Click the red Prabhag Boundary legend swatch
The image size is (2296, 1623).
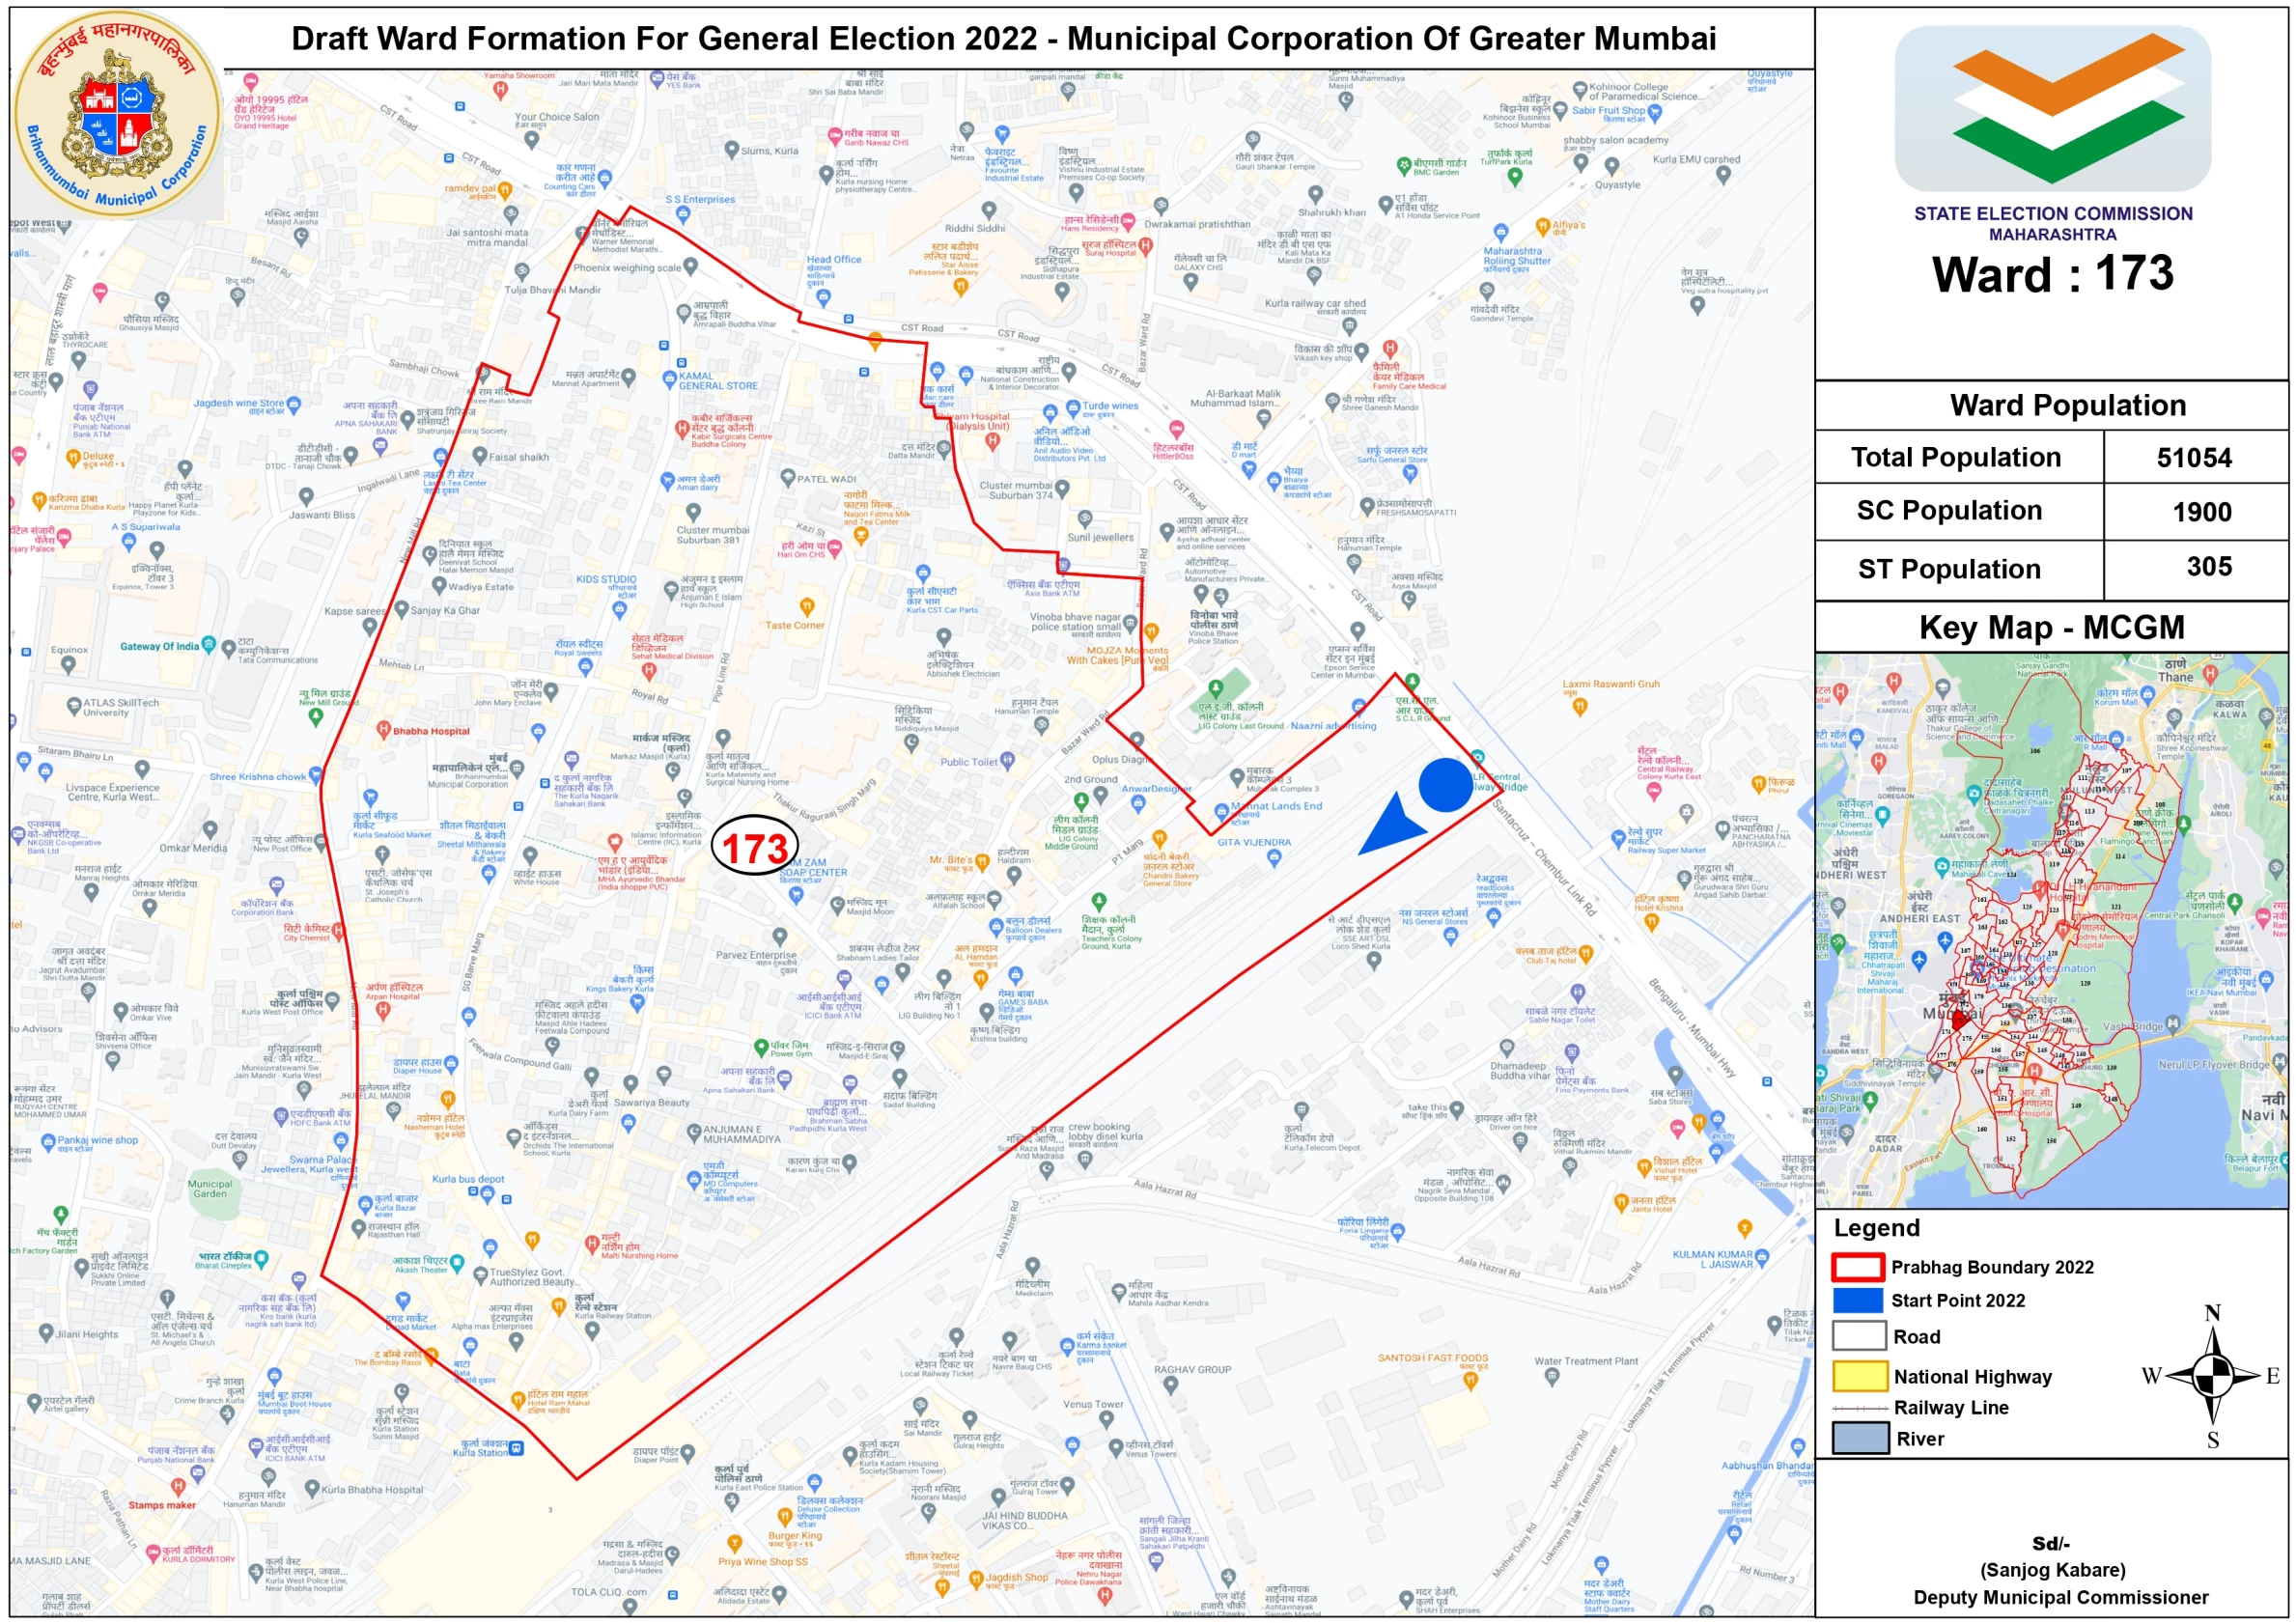tap(1858, 1267)
